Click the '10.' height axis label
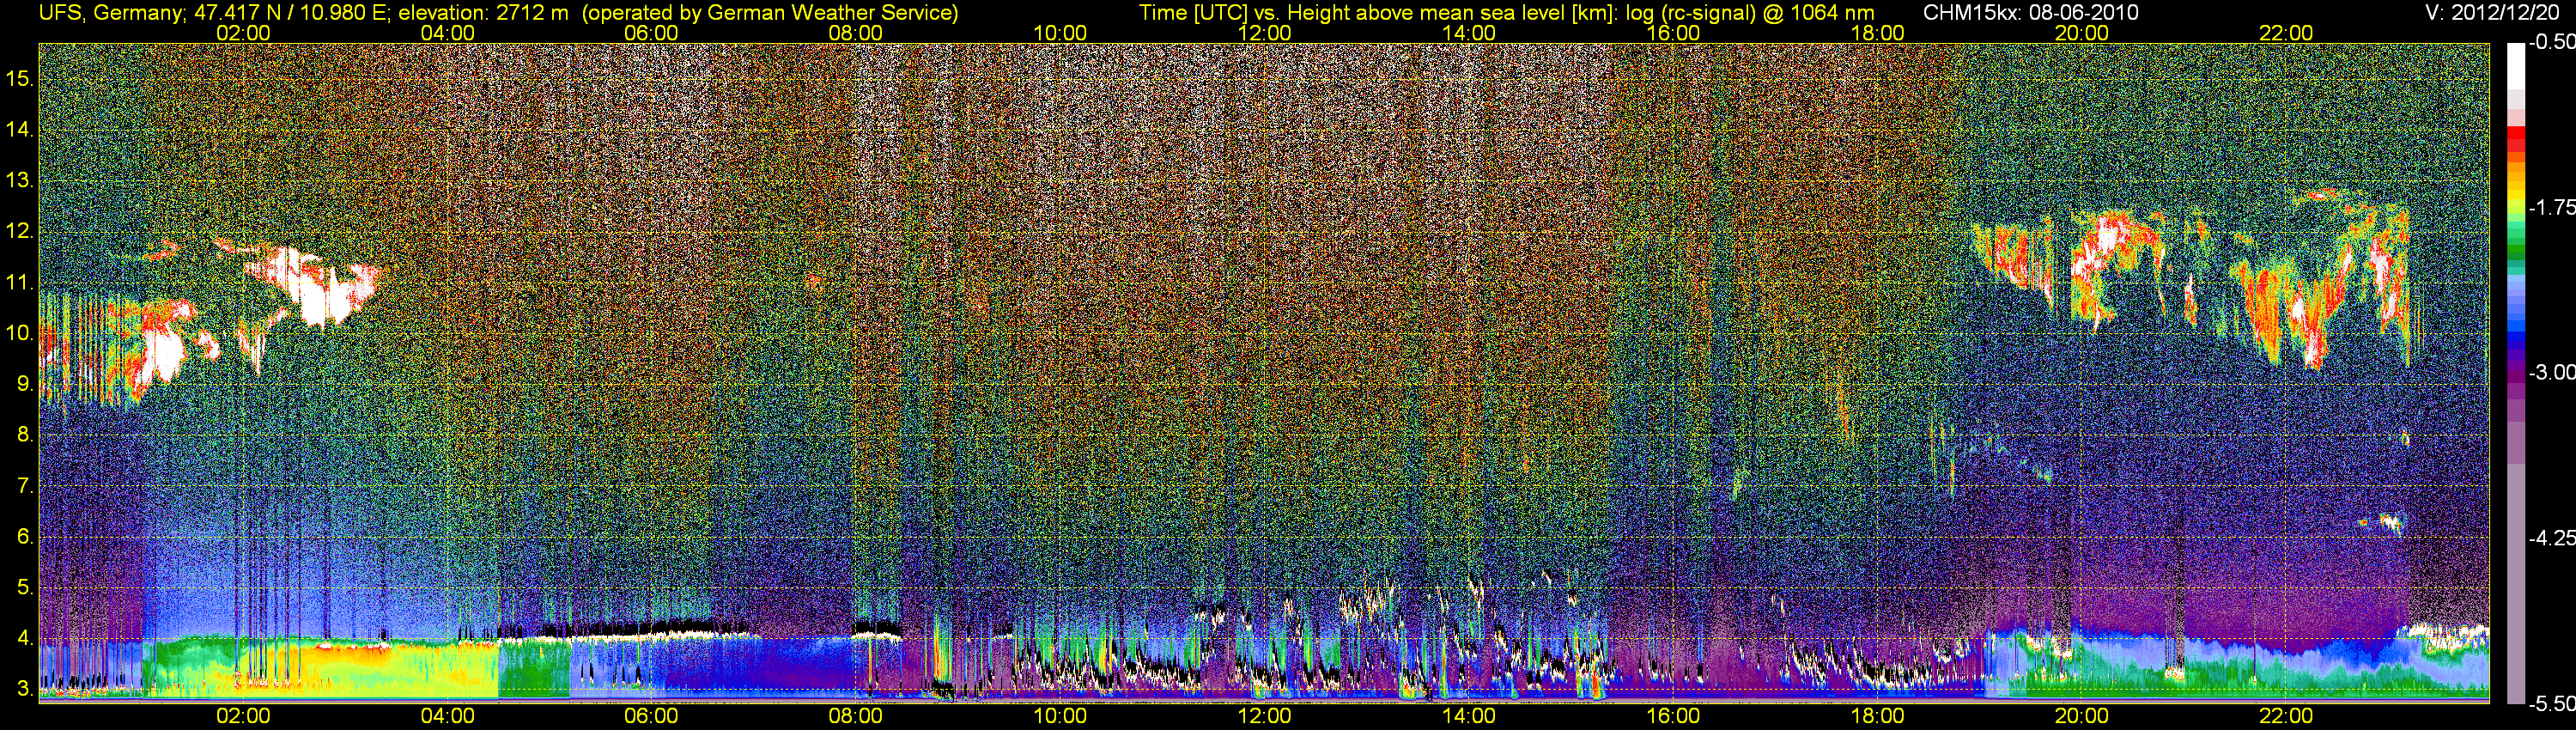This screenshot has height=730, width=2576. 20,333
